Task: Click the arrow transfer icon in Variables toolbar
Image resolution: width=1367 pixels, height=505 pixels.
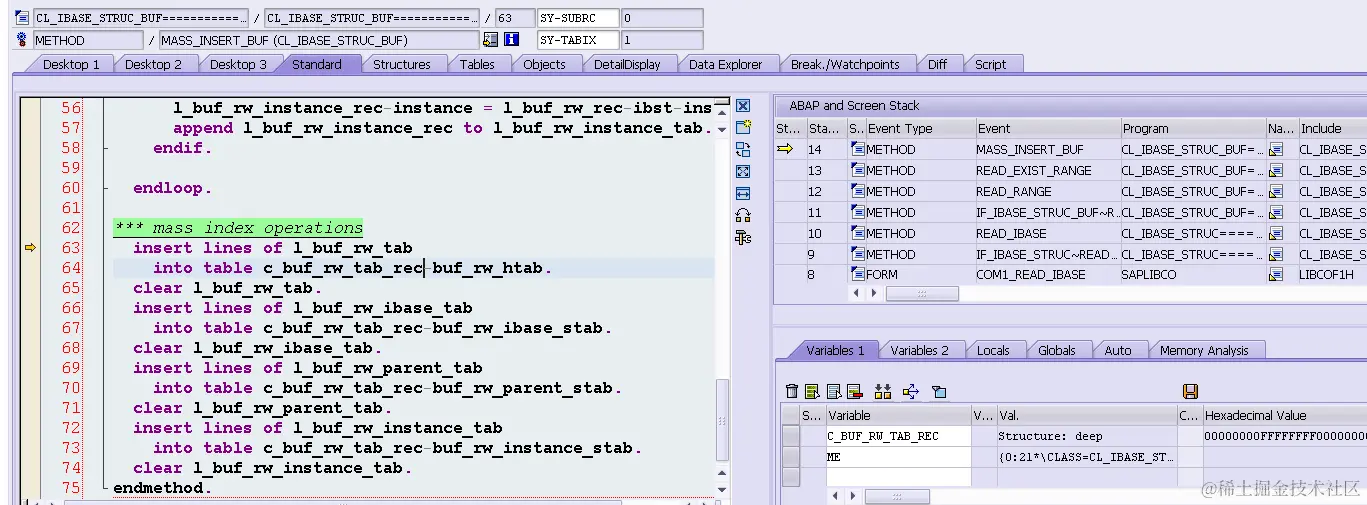Action: (910, 391)
